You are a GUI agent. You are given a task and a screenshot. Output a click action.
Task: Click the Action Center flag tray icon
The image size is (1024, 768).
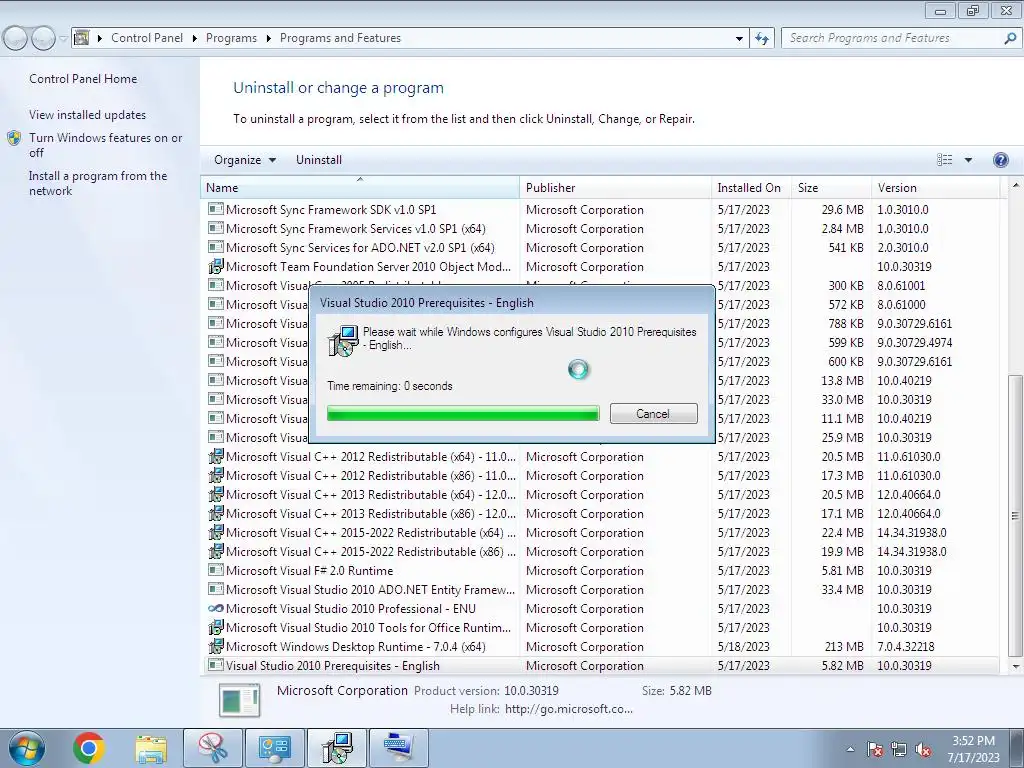coord(875,749)
